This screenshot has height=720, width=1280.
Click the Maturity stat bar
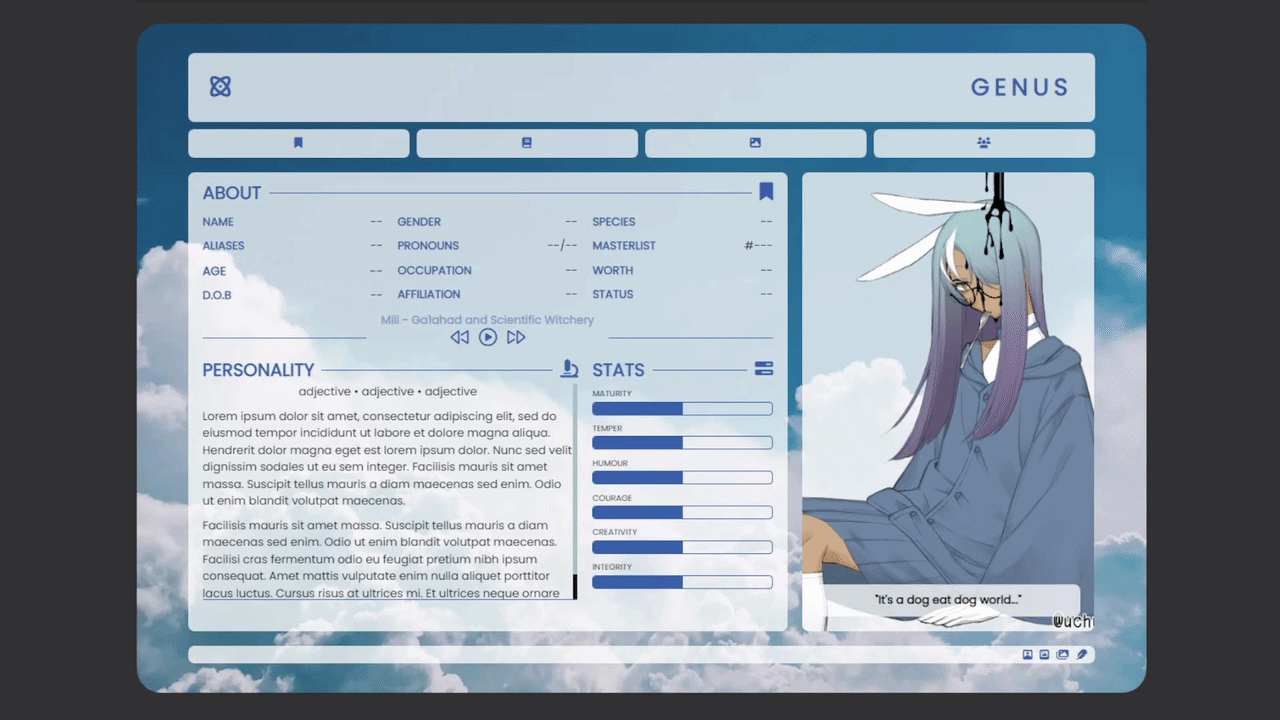pyautogui.click(x=682, y=409)
